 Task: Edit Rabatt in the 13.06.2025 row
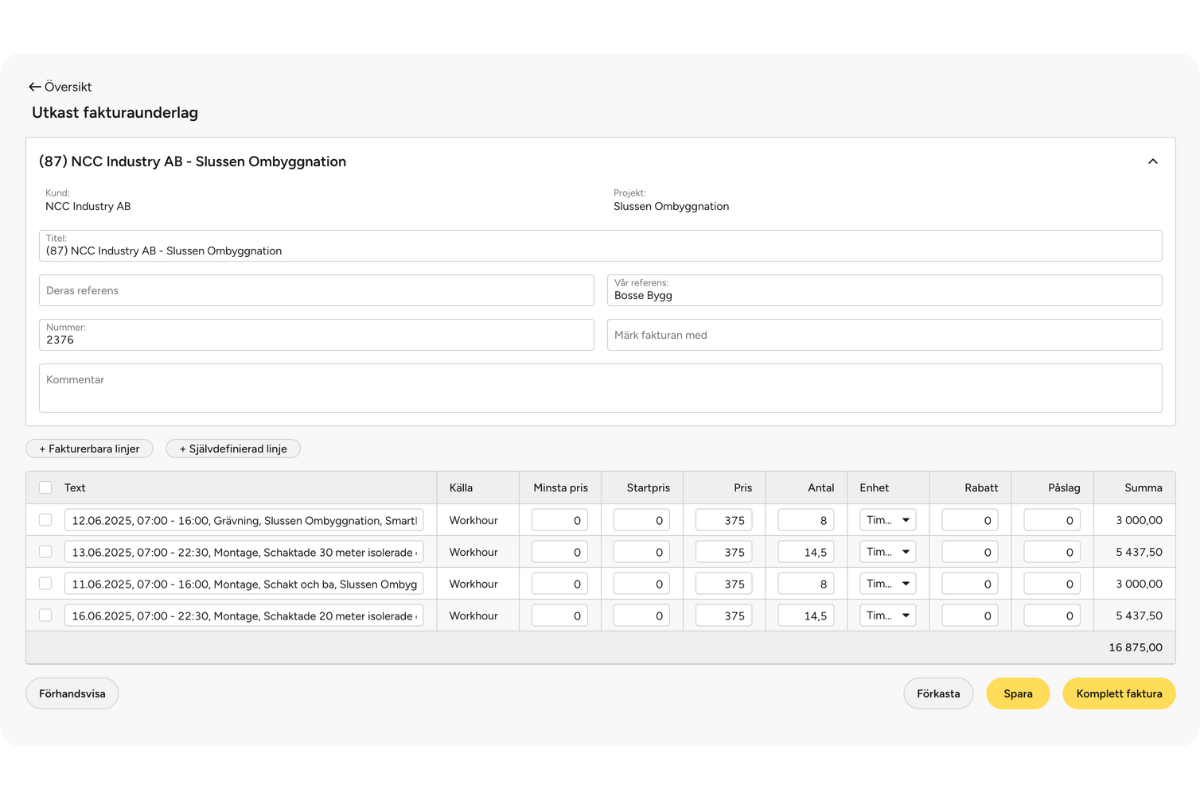[x=970, y=552]
